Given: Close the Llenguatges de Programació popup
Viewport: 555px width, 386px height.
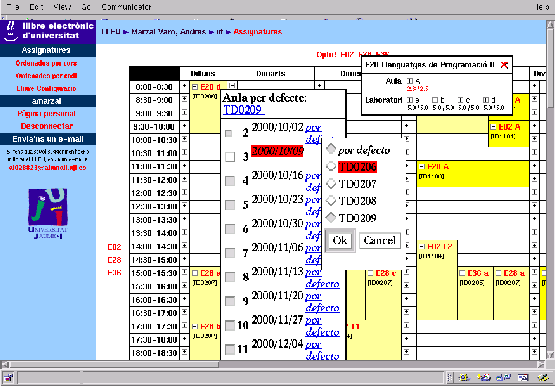Looking at the screenshot, I should point(504,65).
